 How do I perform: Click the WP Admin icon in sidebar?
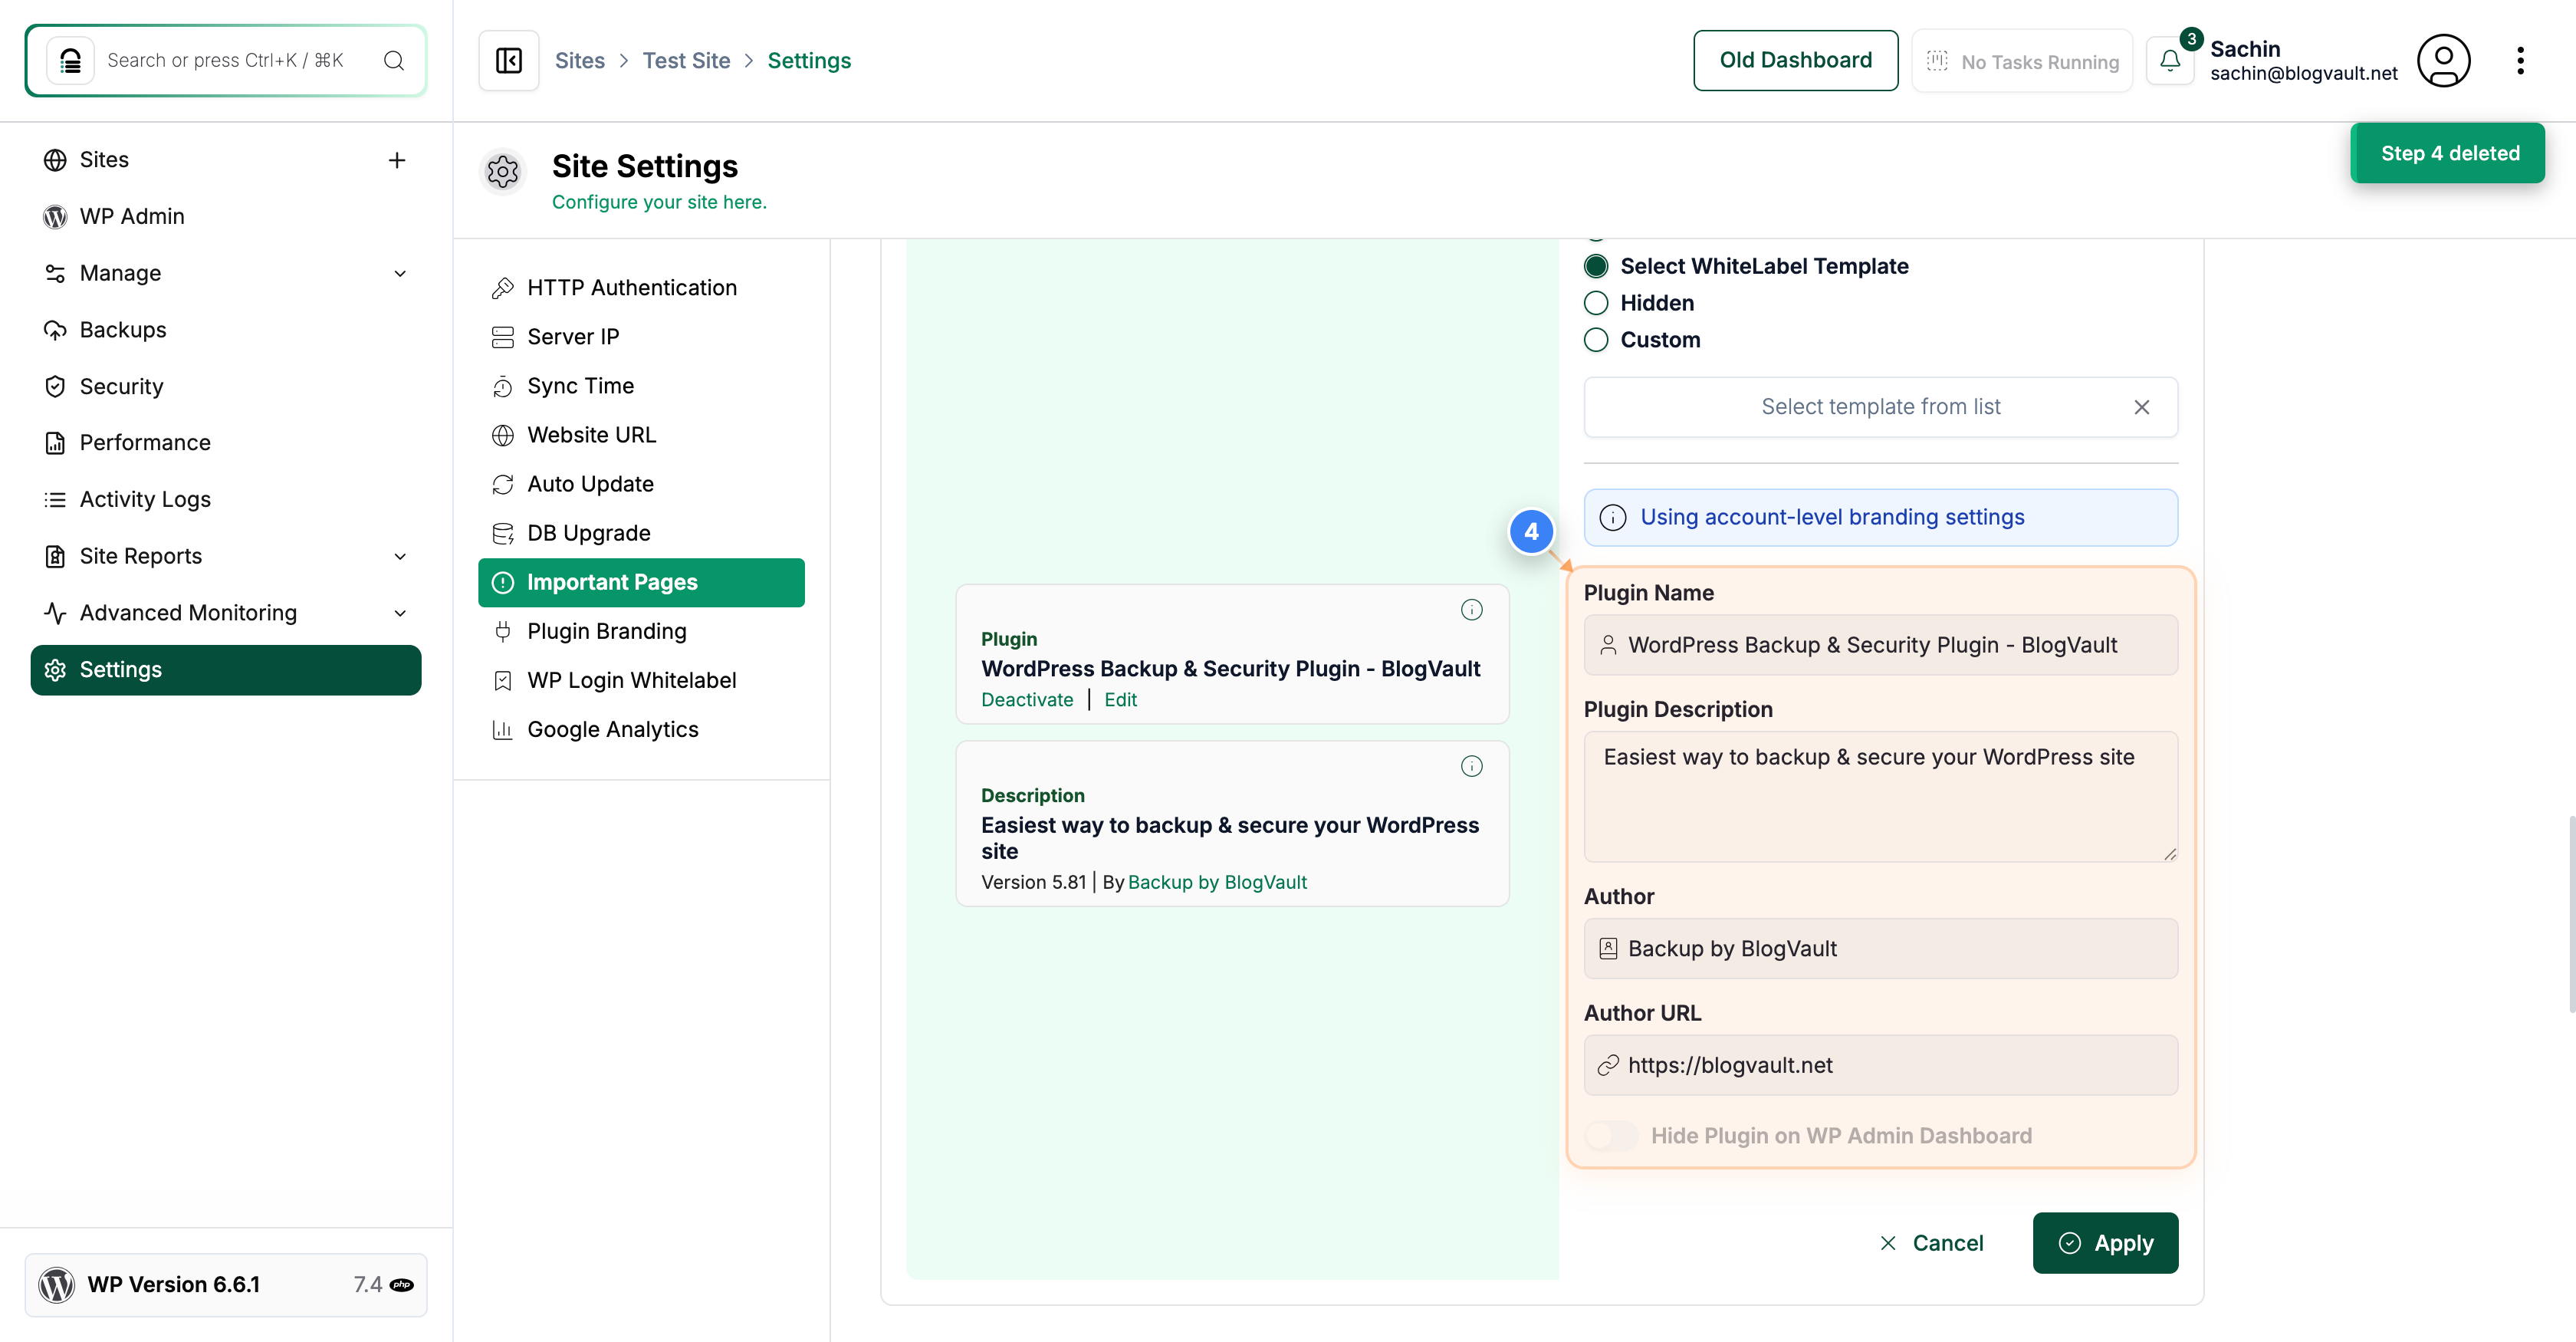point(55,216)
